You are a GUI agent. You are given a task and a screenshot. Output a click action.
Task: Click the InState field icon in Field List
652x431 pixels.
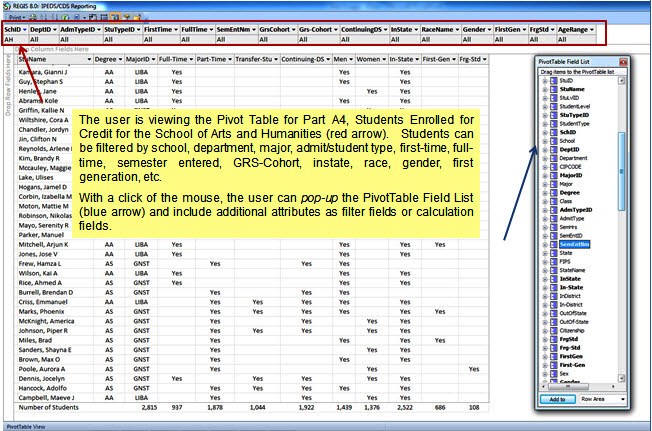click(554, 279)
